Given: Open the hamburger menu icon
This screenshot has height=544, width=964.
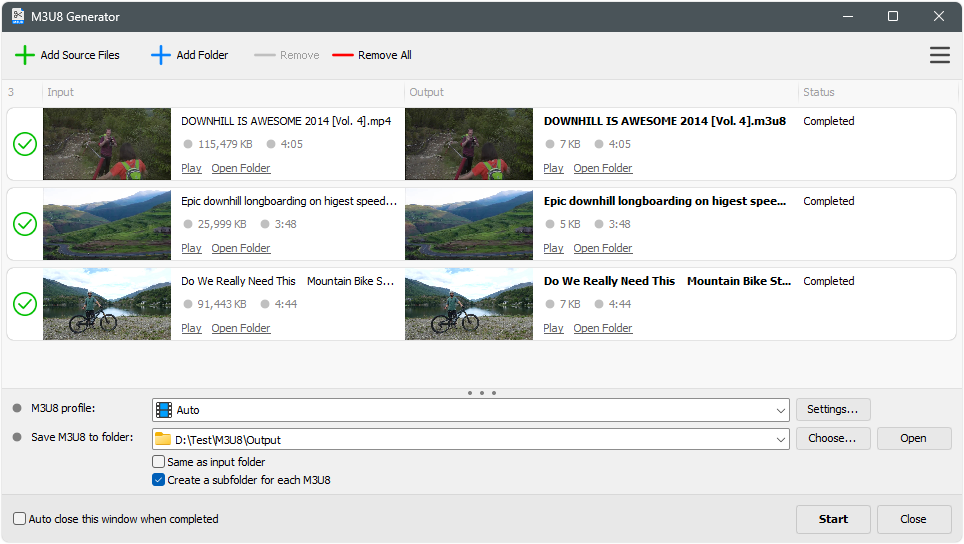Looking at the screenshot, I should click(x=939, y=55).
